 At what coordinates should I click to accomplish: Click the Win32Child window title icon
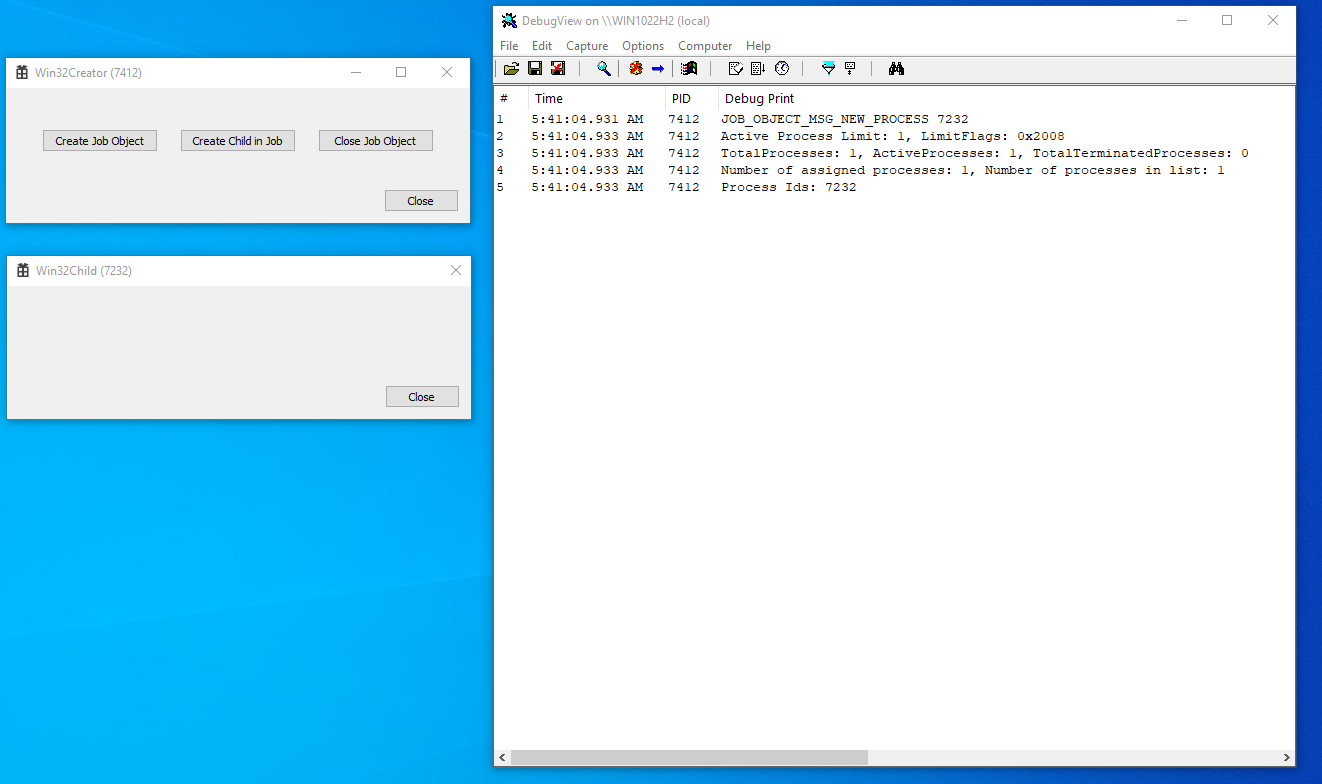click(23, 270)
